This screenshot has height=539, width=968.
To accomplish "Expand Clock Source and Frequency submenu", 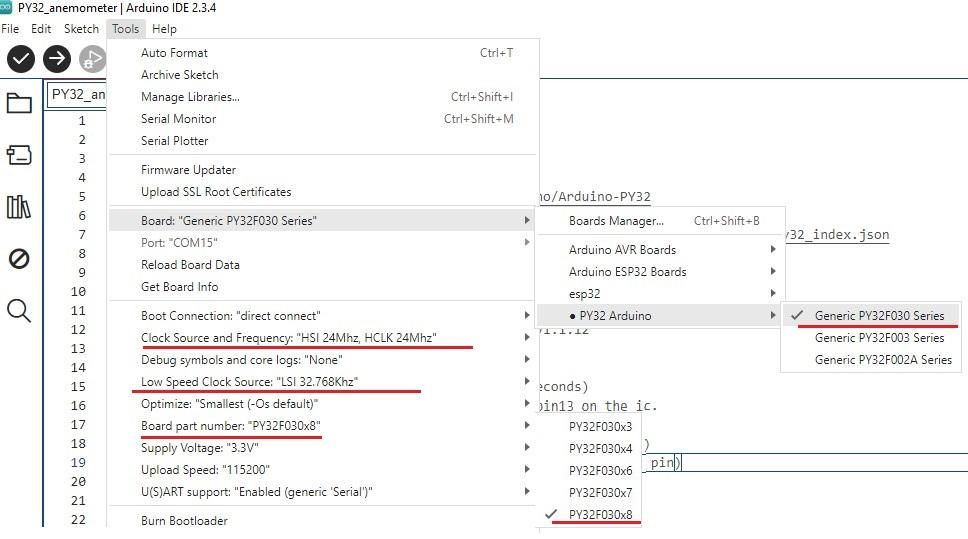I will pyautogui.click(x=323, y=338).
